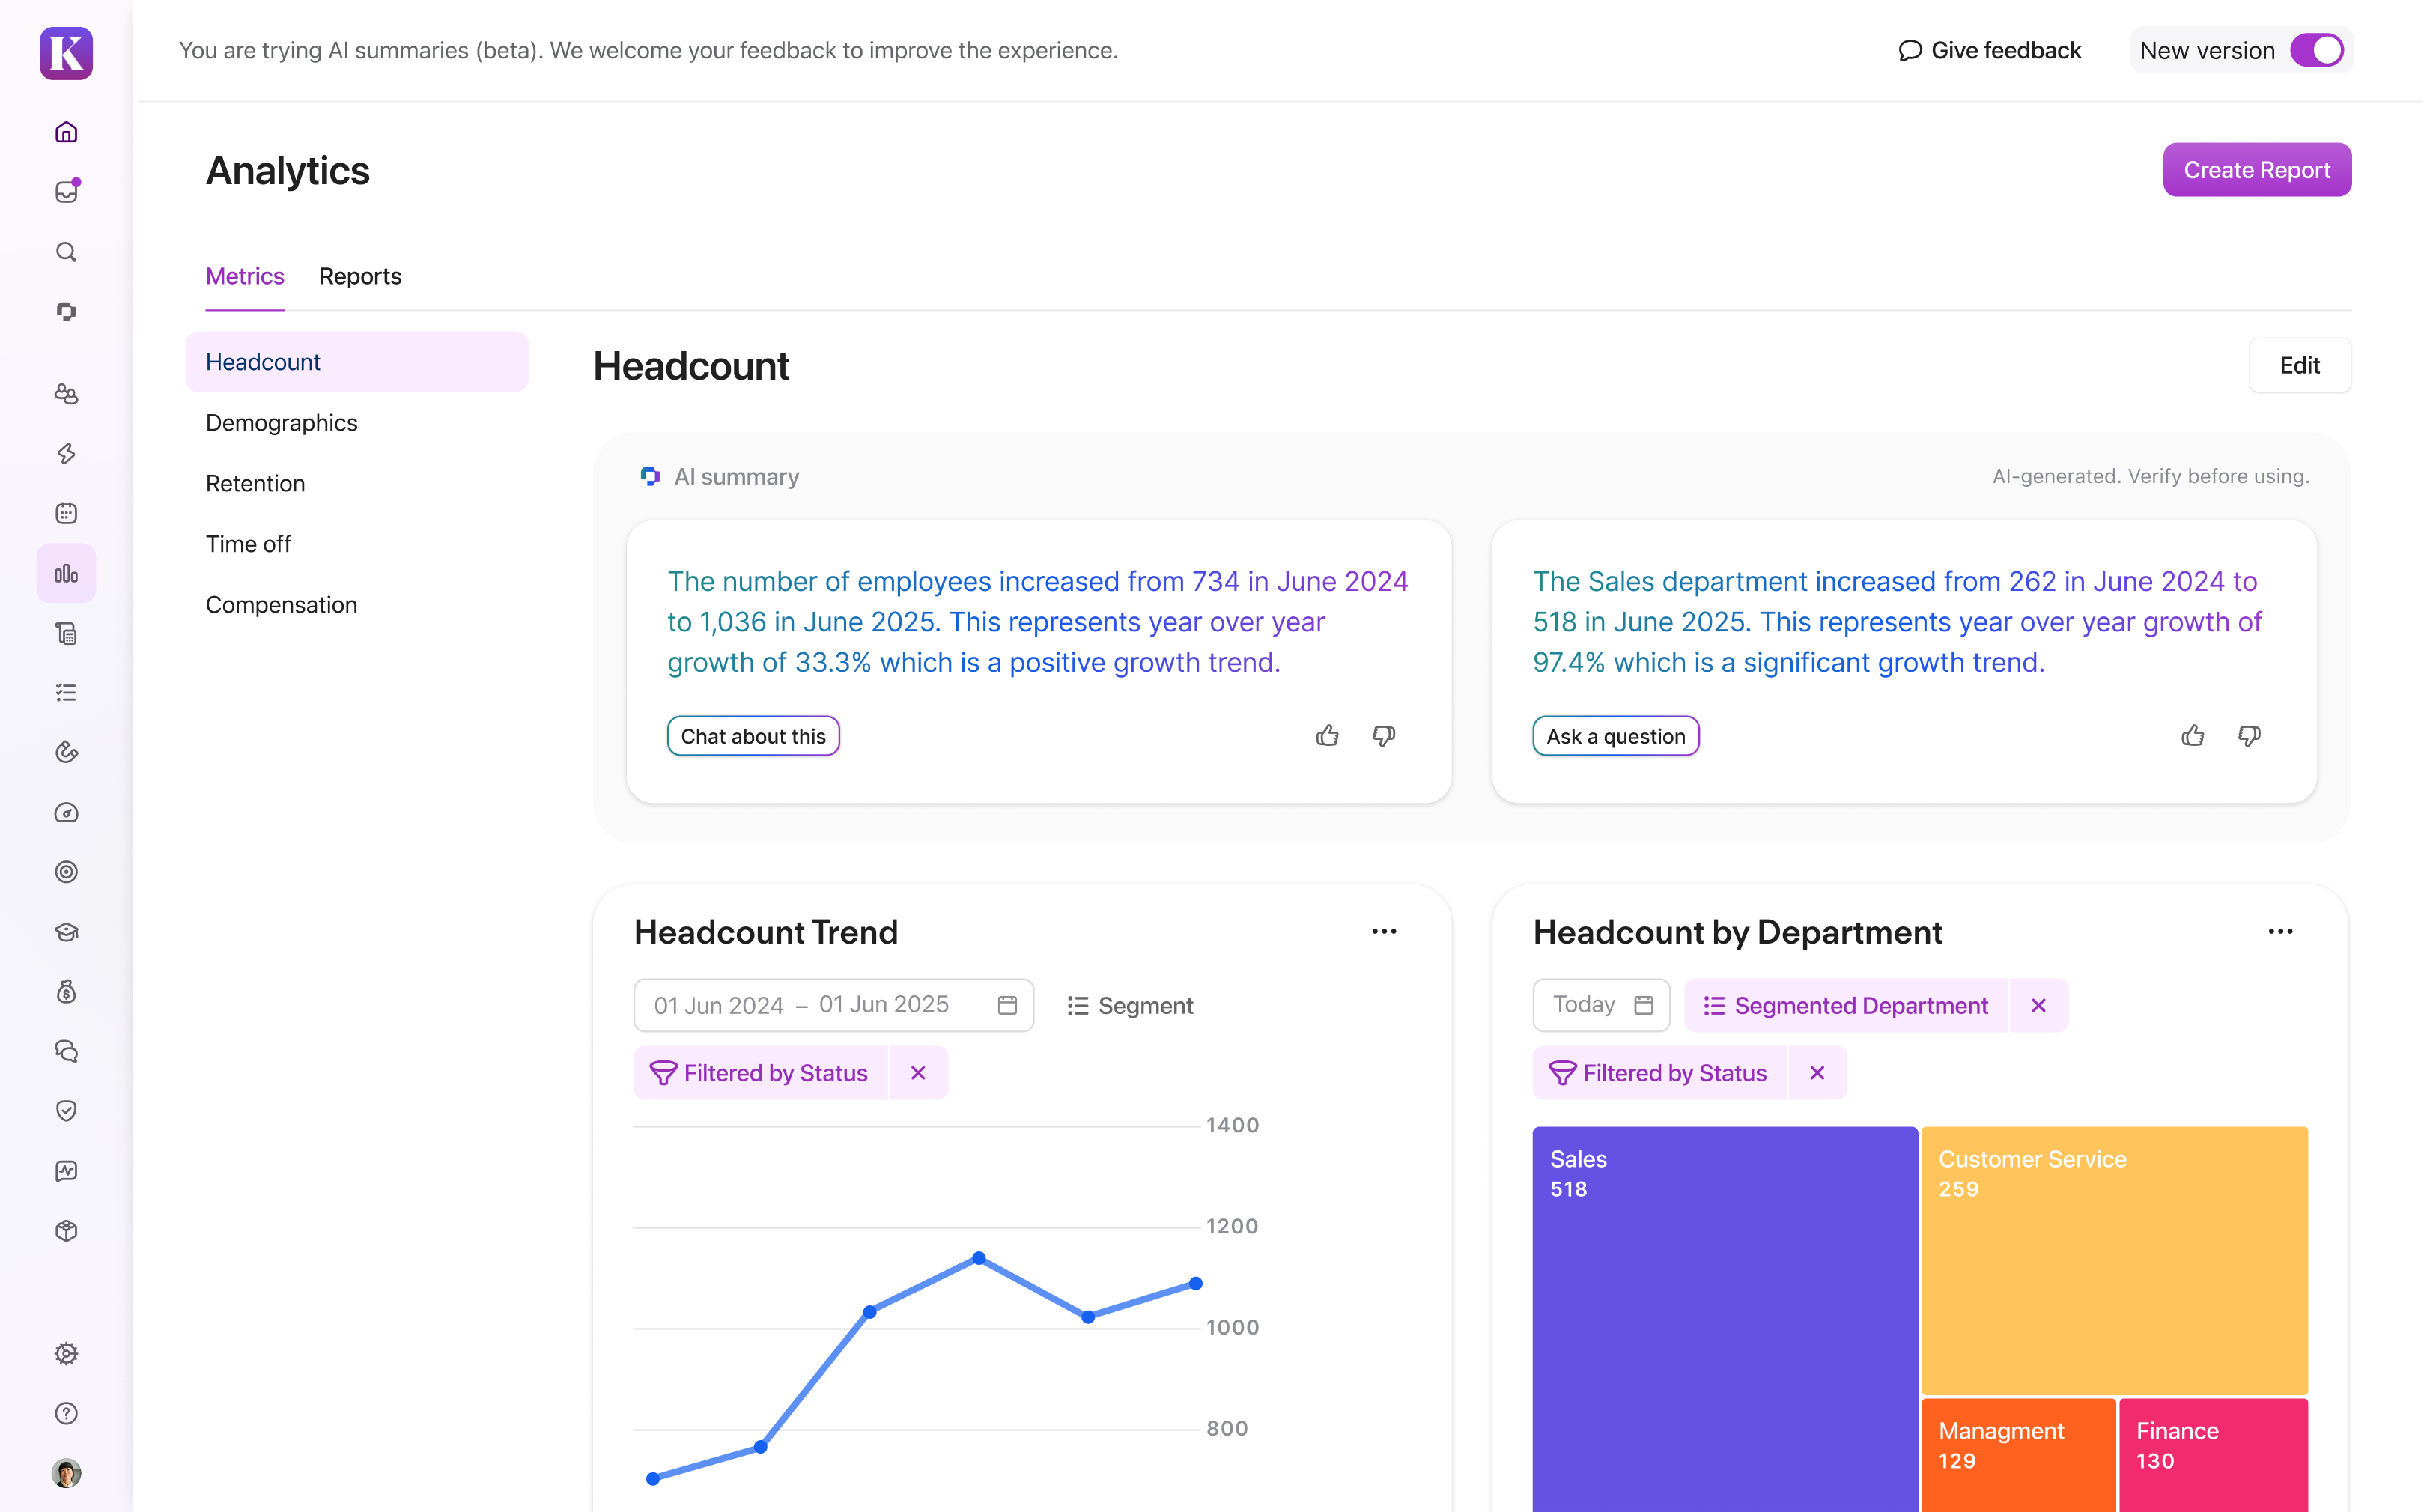Open the Analytics bar chart sidebar icon
The image size is (2424, 1512).
tap(66, 573)
